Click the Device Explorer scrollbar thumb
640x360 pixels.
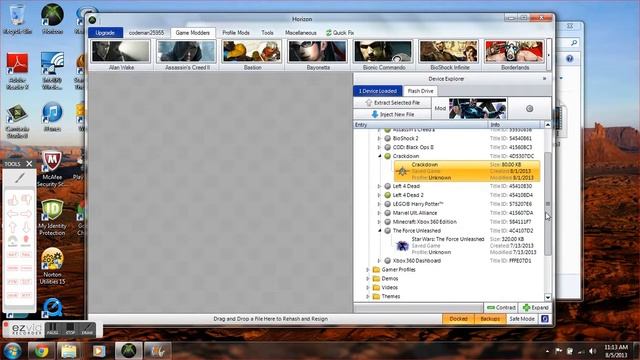pos(548,203)
